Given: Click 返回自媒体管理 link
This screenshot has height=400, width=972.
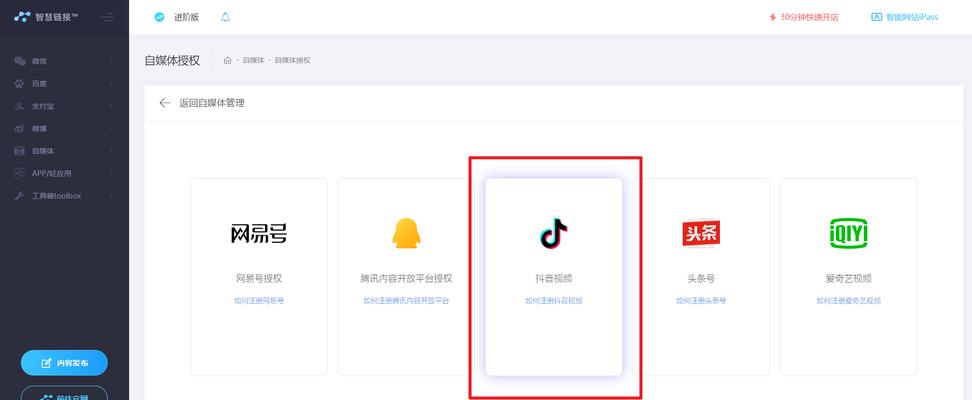Looking at the screenshot, I should 212,103.
